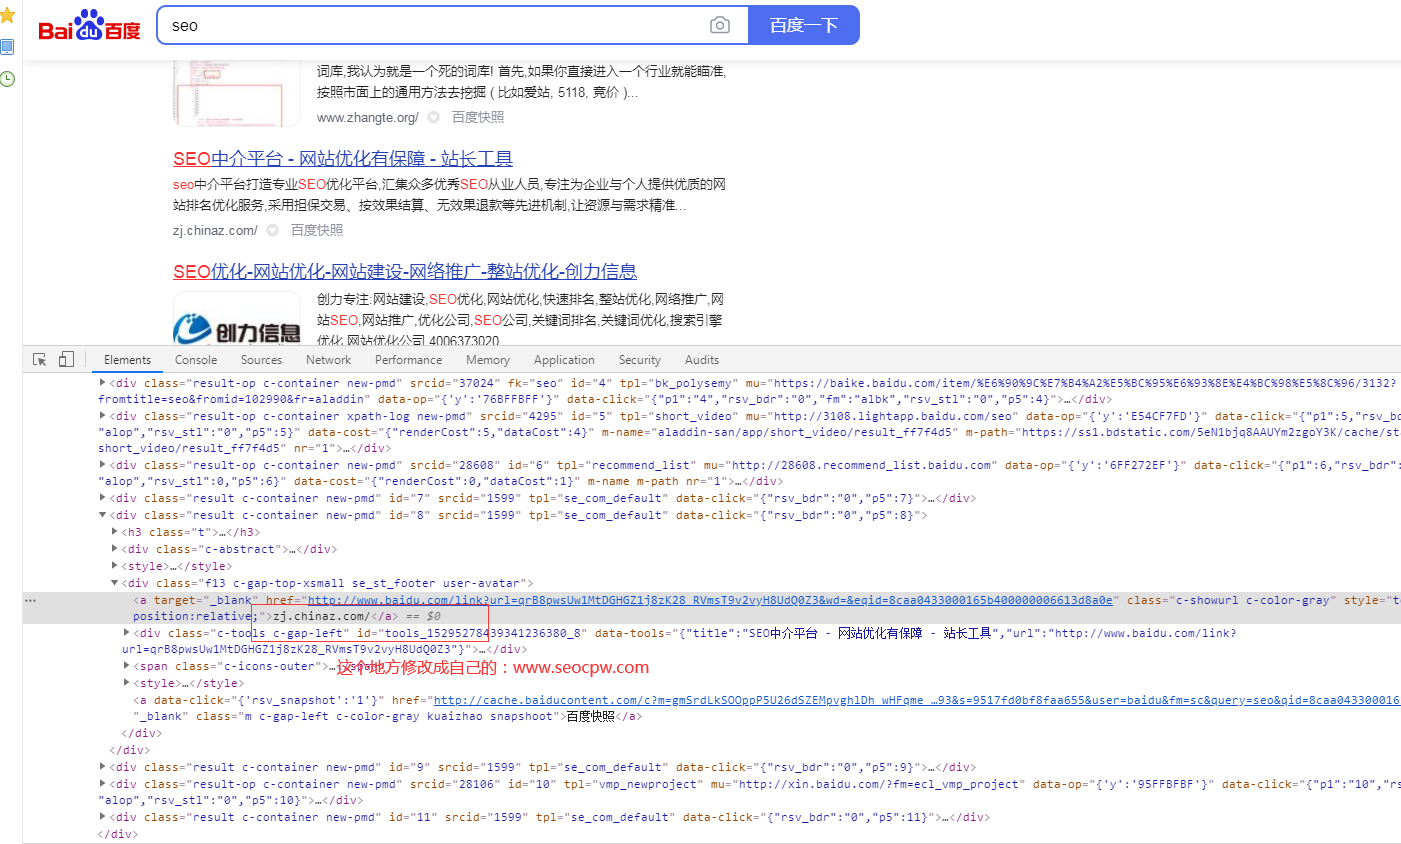Open the Audits tab
Viewport: 1401px width, 844px height.
coord(702,360)
